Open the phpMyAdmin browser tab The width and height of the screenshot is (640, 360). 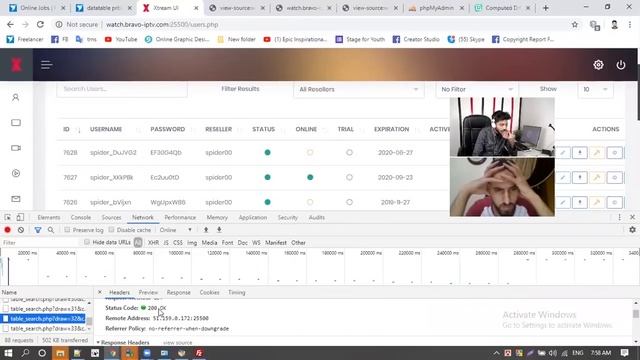click(436, 8)
